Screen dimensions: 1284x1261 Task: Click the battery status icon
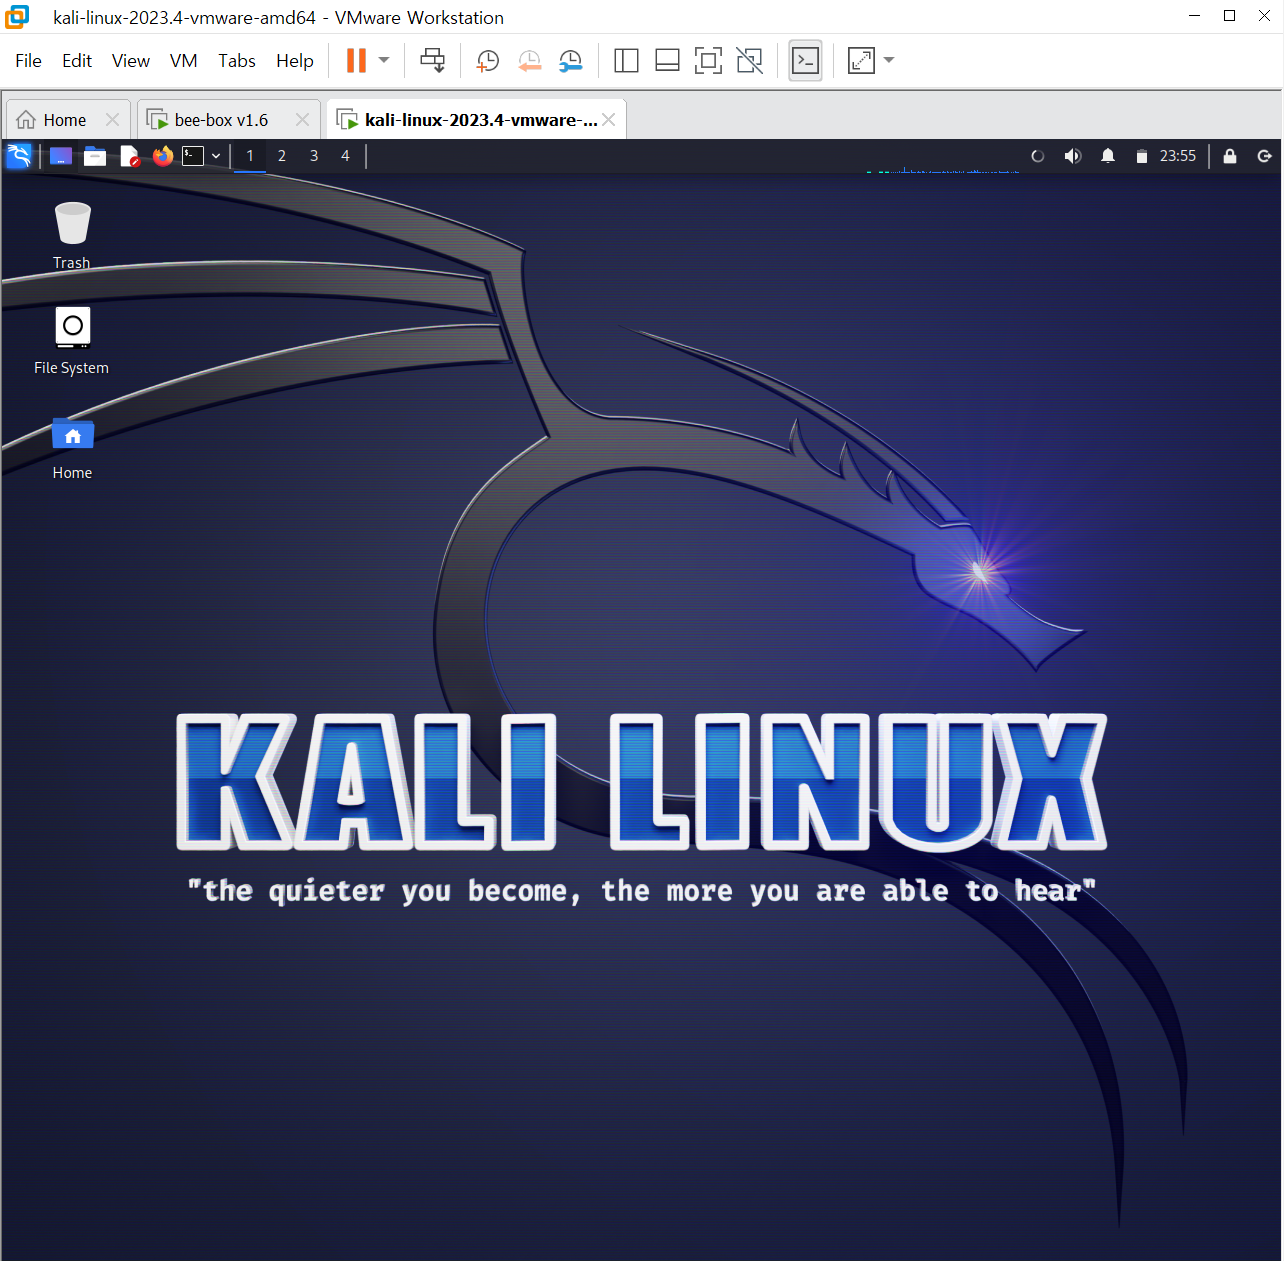pos(1142,156)
